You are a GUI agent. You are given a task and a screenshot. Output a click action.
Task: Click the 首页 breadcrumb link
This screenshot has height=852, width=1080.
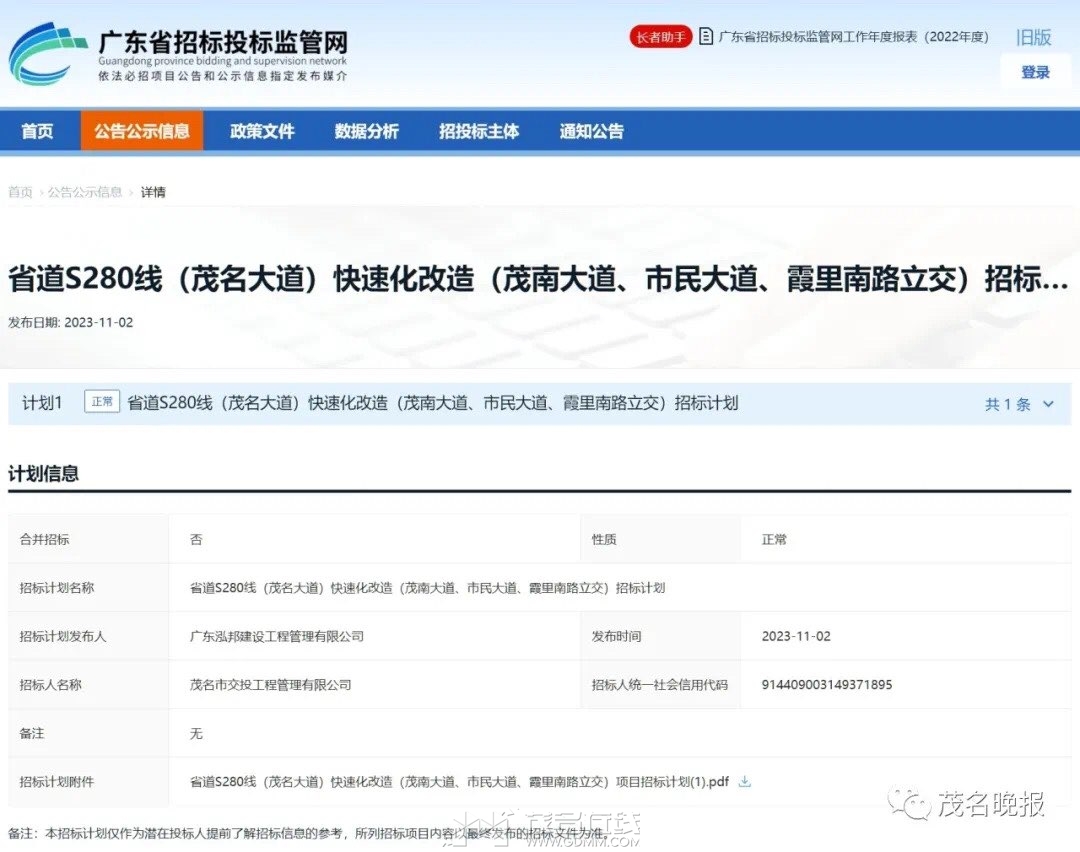click(x=20, y=192)
